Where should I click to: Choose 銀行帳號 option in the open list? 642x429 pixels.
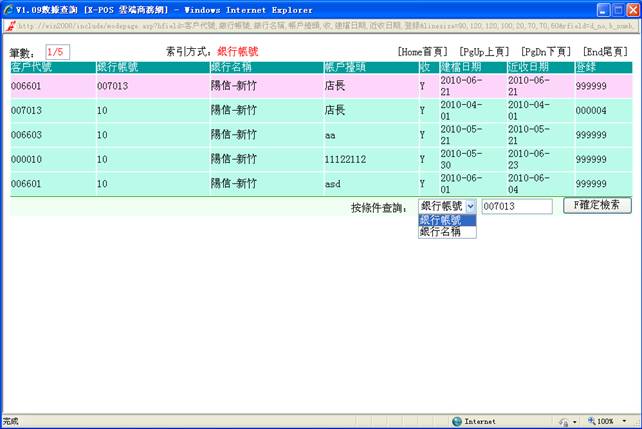pos(447,220)
